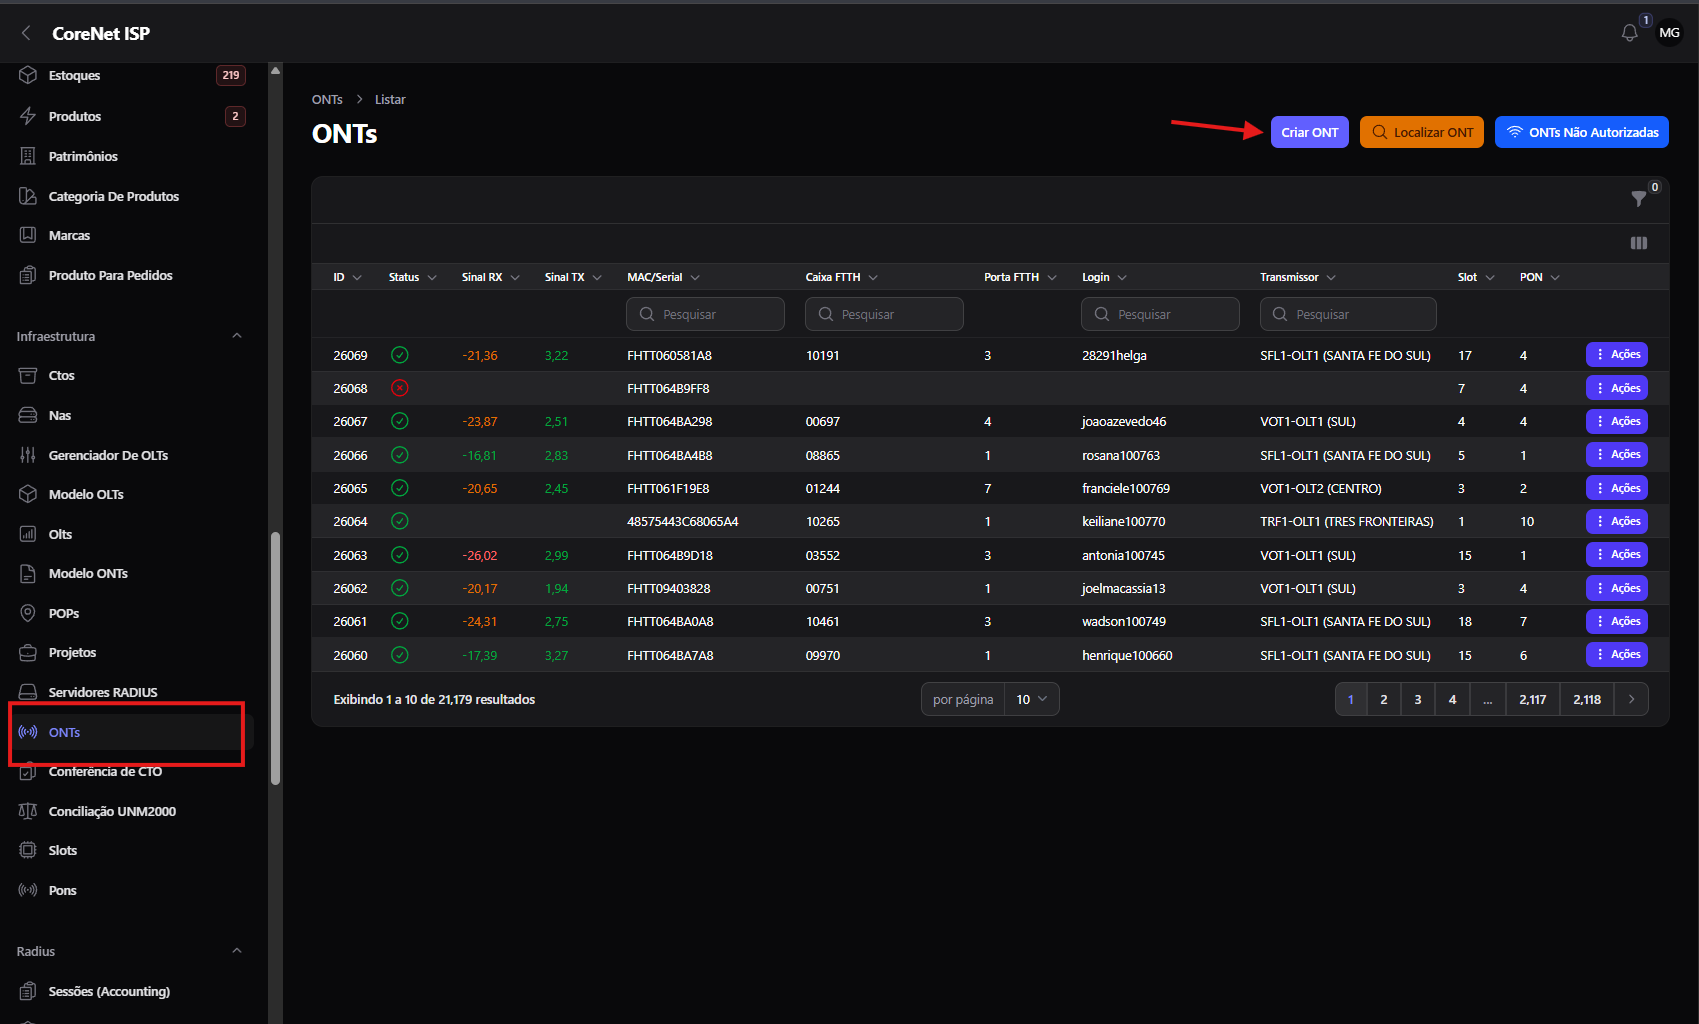The width and height of the screenshot is (1699, 1024).
Task: Select the Estoques sidebar icon
Action: tap(28, 75)
